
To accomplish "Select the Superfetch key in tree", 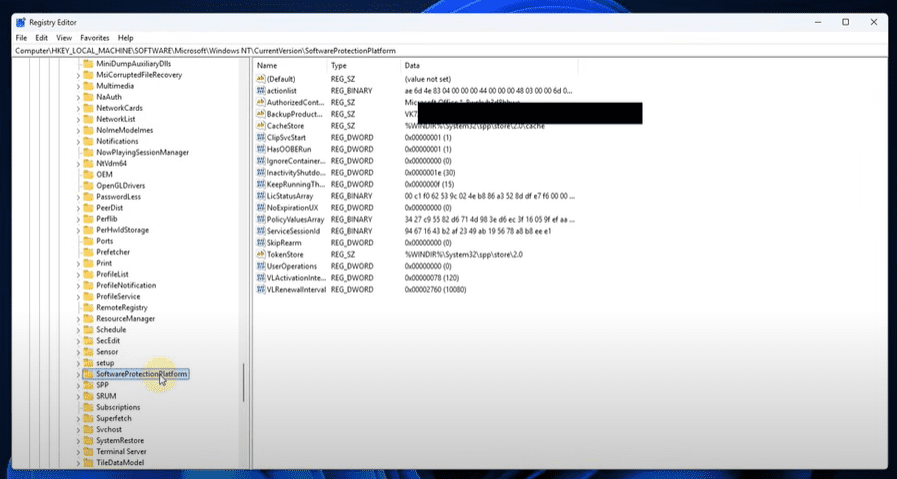I will [113, 418].
